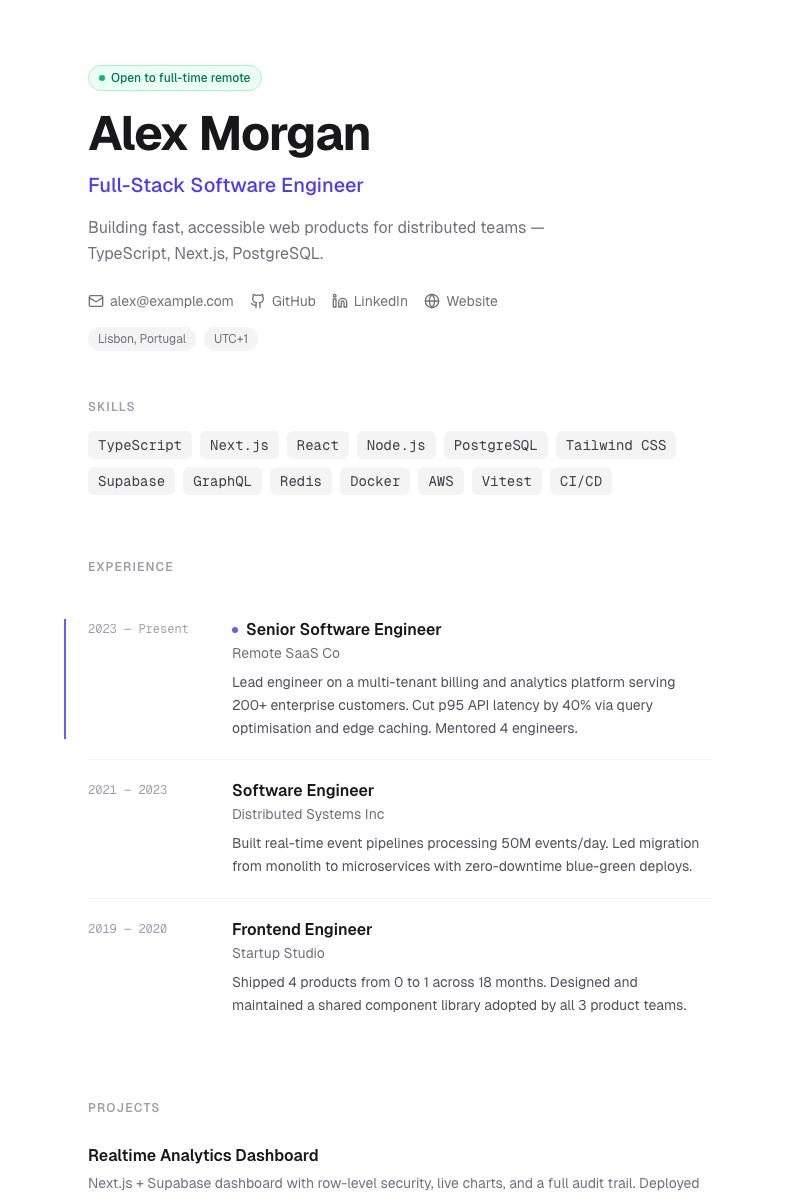
Task: Select the PostgreSQL skill tag
Action: point(495,445)
